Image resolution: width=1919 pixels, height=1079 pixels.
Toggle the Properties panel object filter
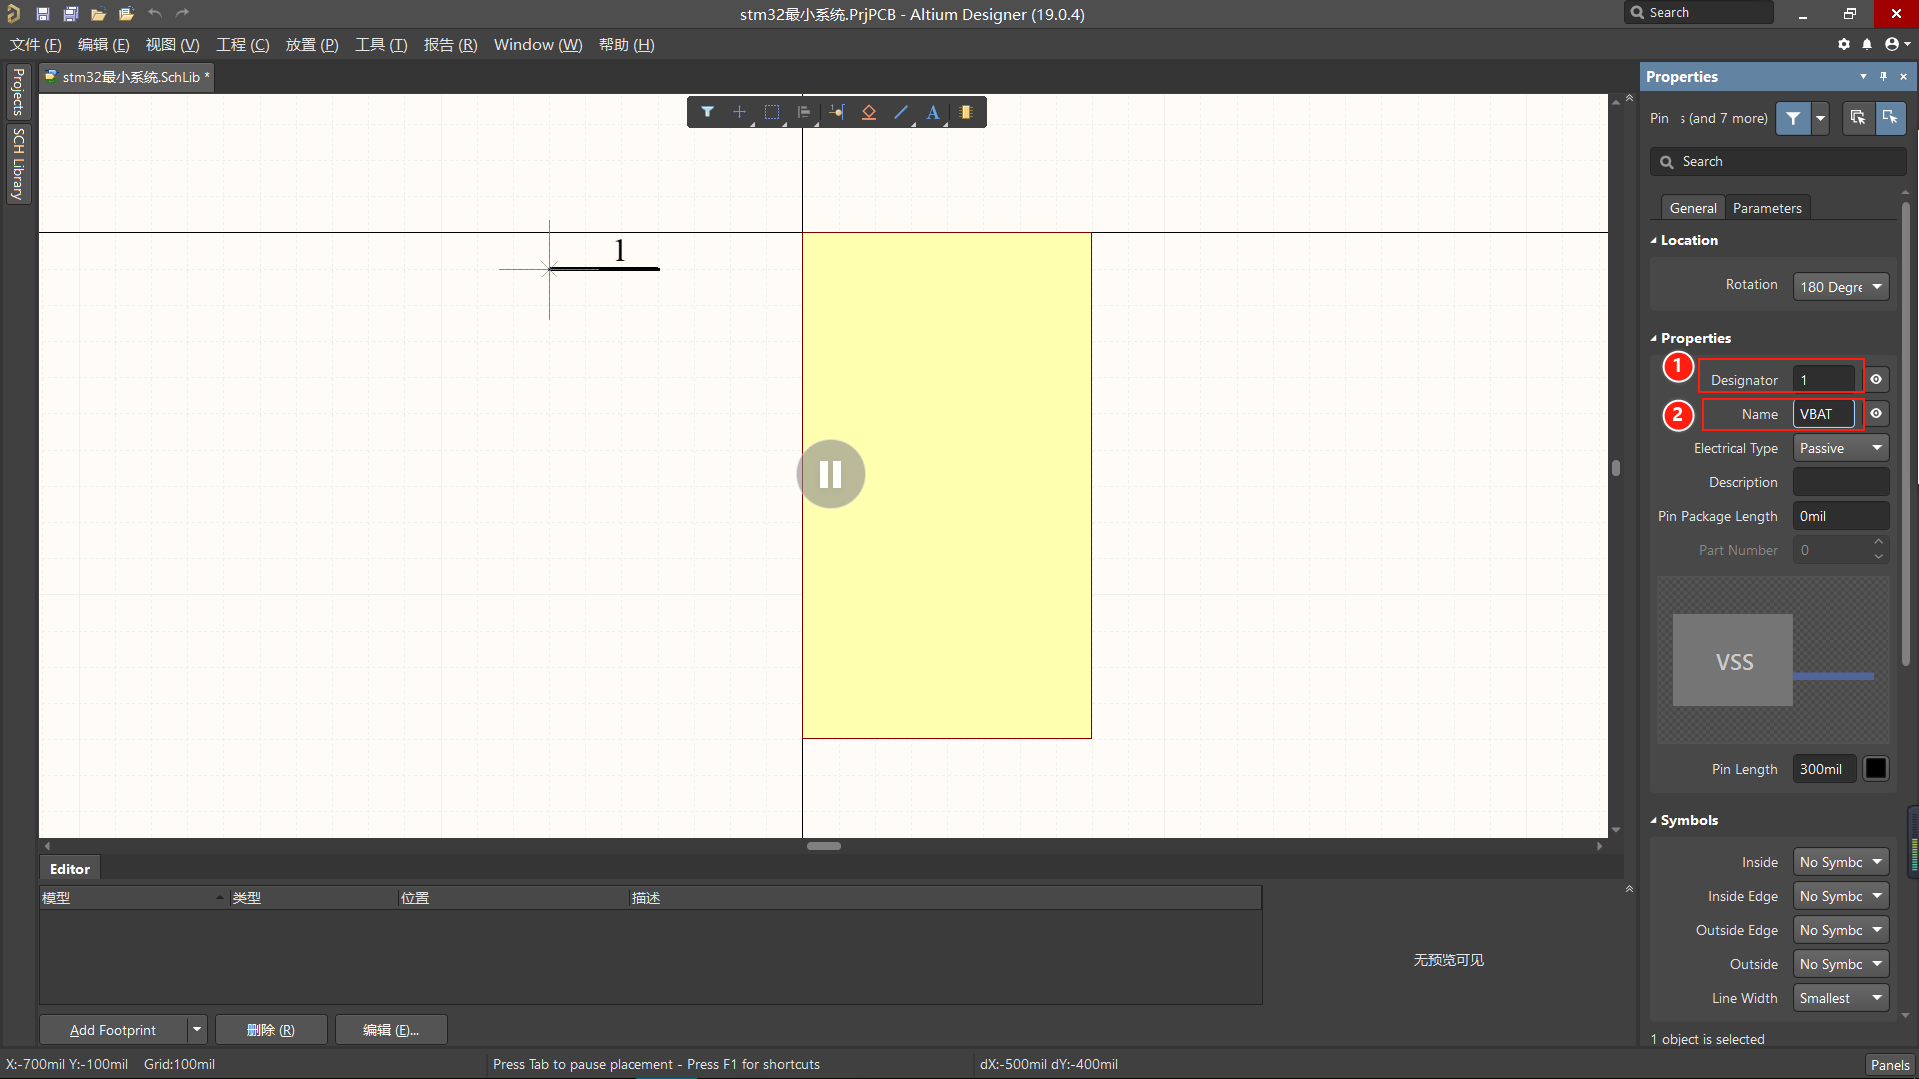(1793, 118)
